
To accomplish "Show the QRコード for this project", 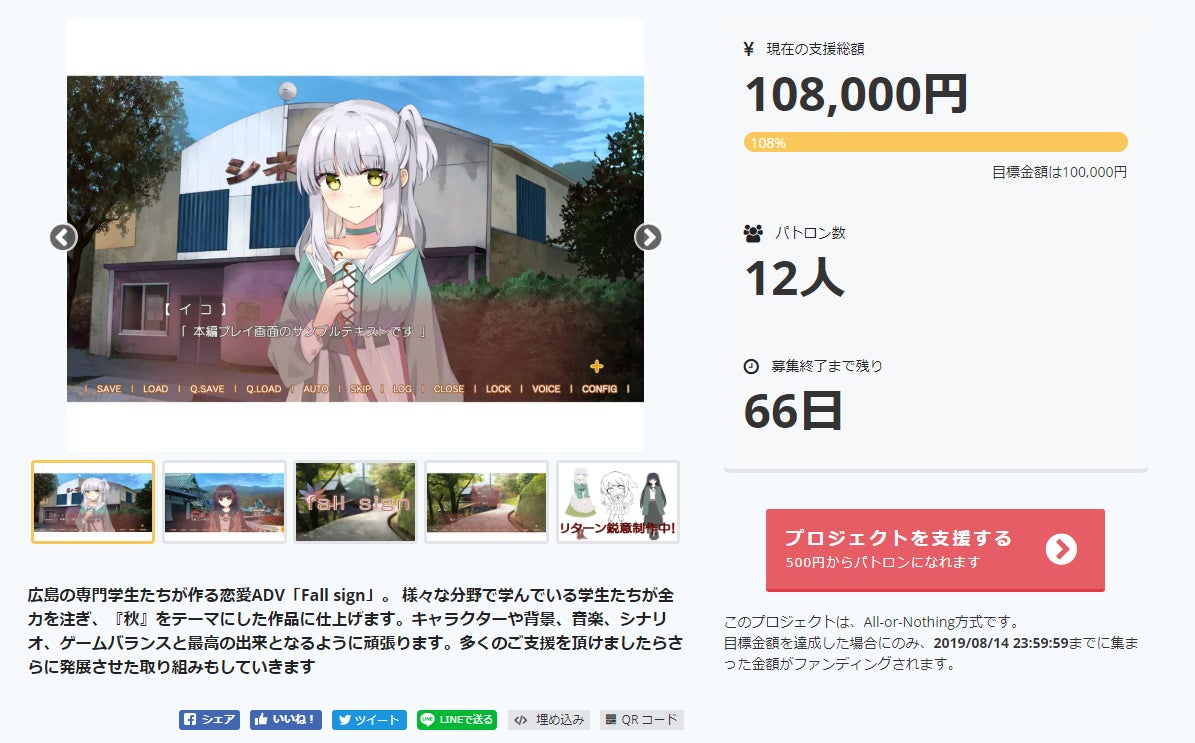I will (642, 719).
